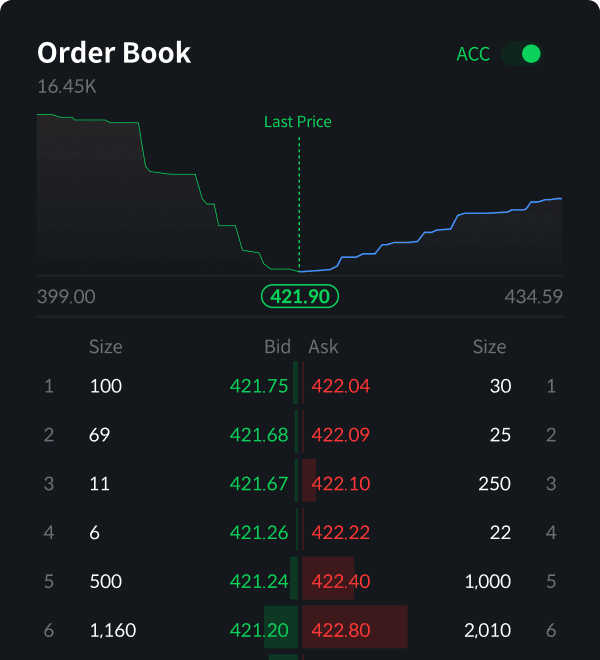
Task: Pick the 421.67 bid level
Action: click(x=259, y=484)
